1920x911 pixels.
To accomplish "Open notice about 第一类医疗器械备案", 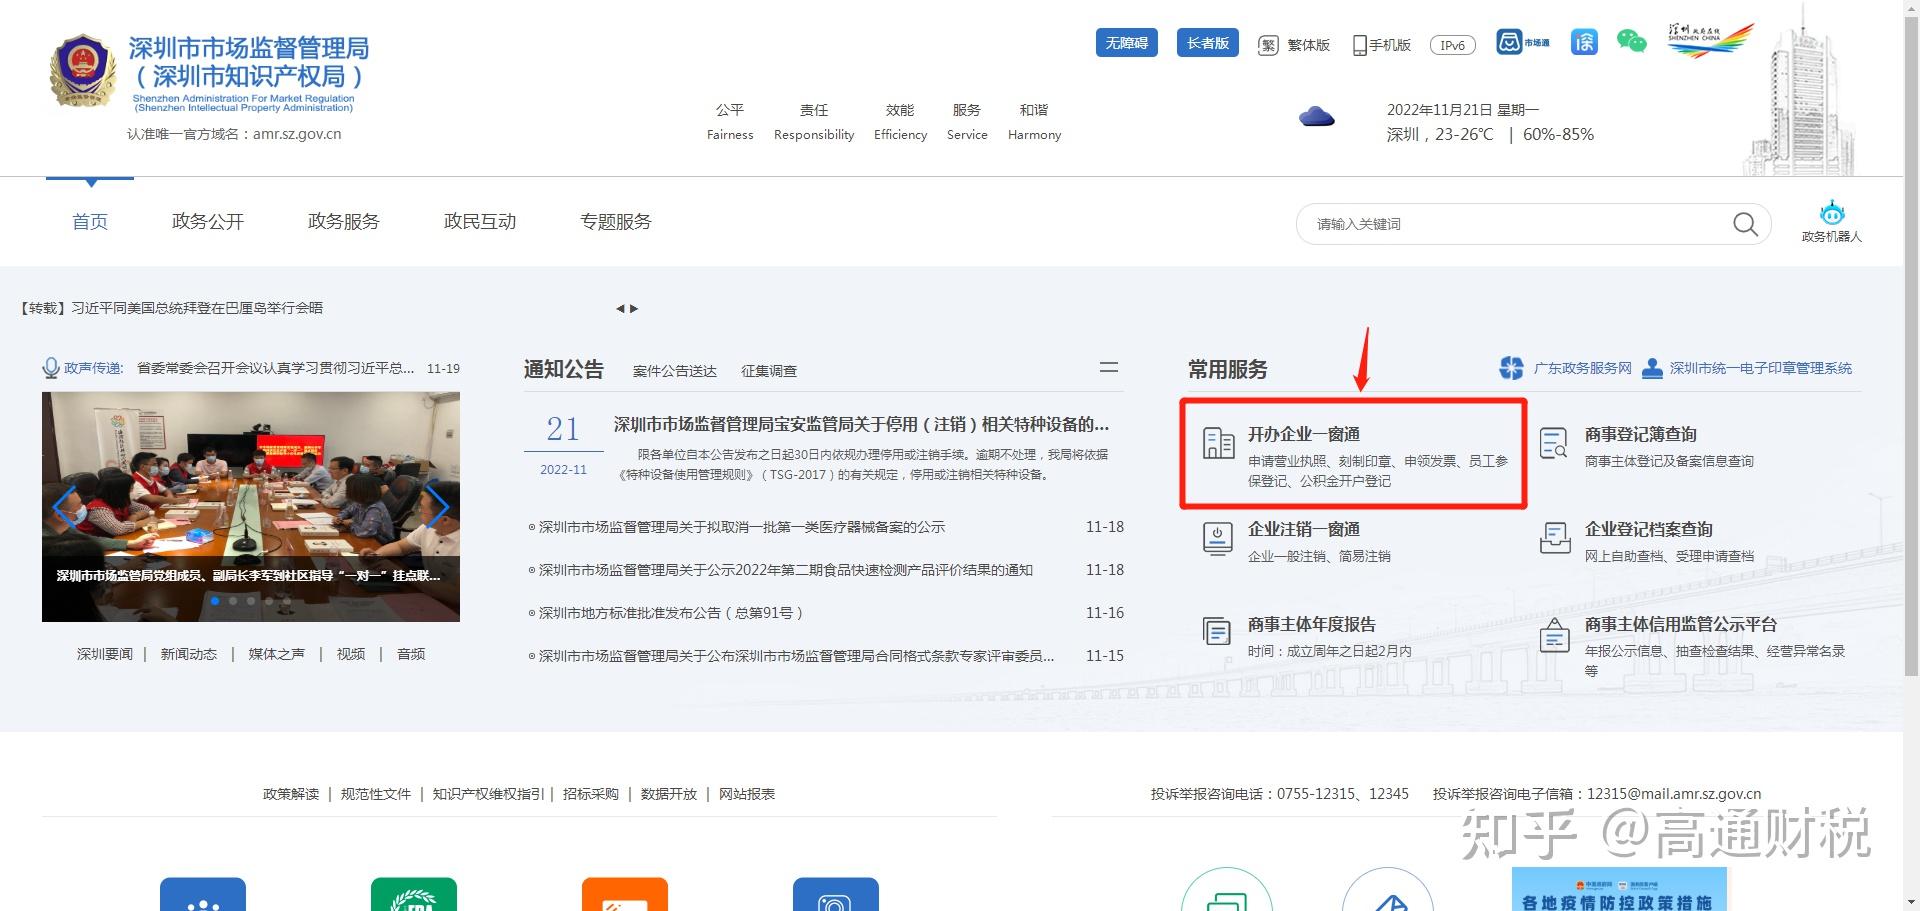I will click(x=741, y=527).
